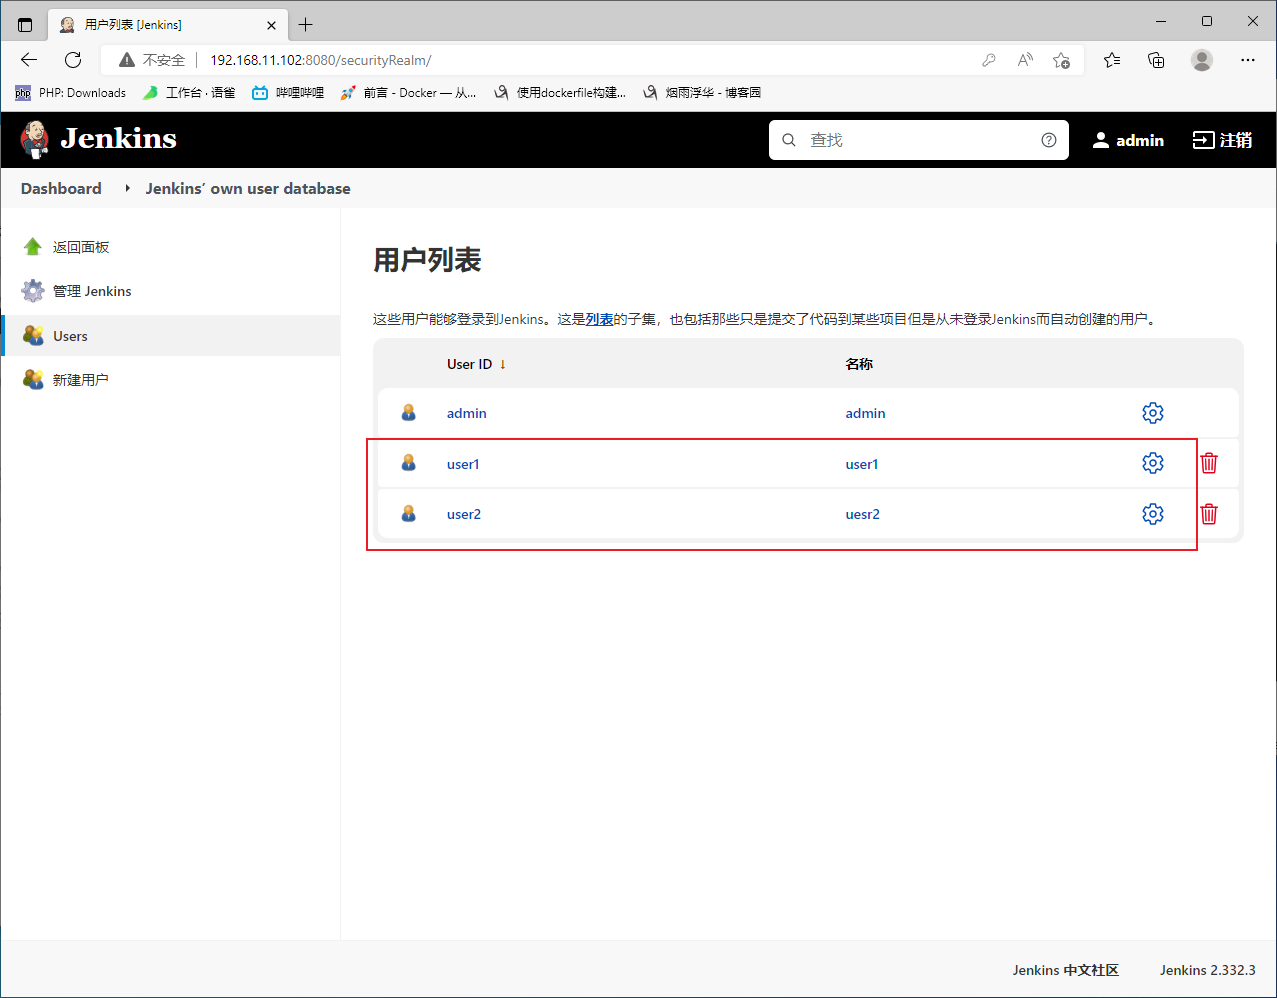This screenshot has height=998, width=1277.
Task: Open the user2 User ID link
Action: click(x=464, y=514)
